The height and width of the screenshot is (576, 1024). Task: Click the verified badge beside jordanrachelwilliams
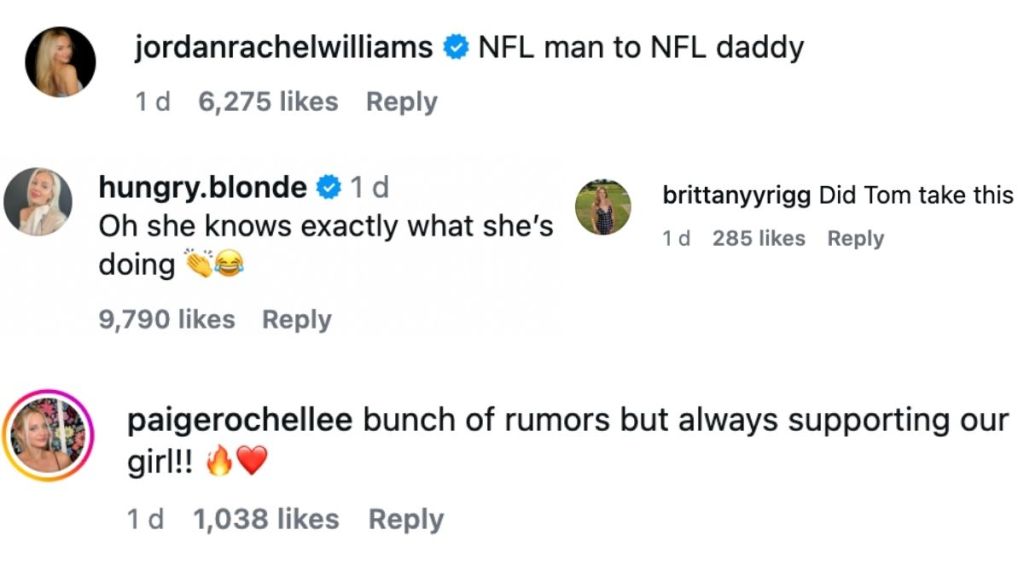(456, 48)
